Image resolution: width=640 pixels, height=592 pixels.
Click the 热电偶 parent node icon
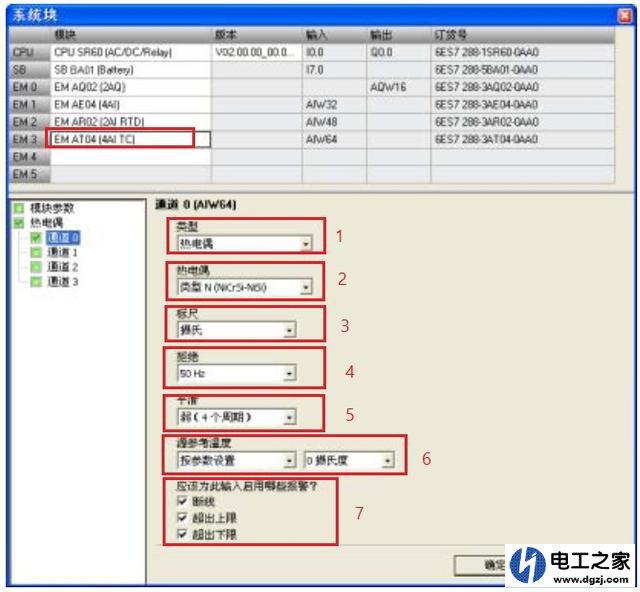pos(18,223)
